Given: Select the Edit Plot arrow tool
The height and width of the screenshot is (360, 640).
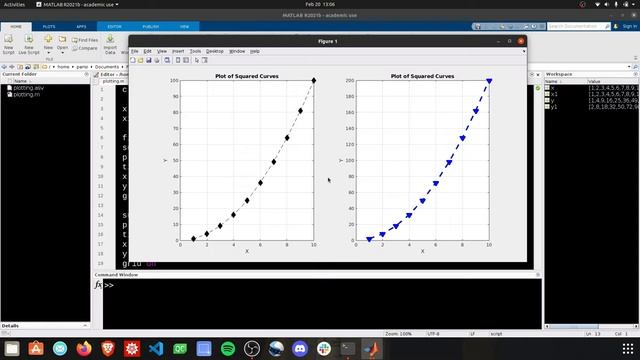Looking at the screenshot, I should pos(197,60).
